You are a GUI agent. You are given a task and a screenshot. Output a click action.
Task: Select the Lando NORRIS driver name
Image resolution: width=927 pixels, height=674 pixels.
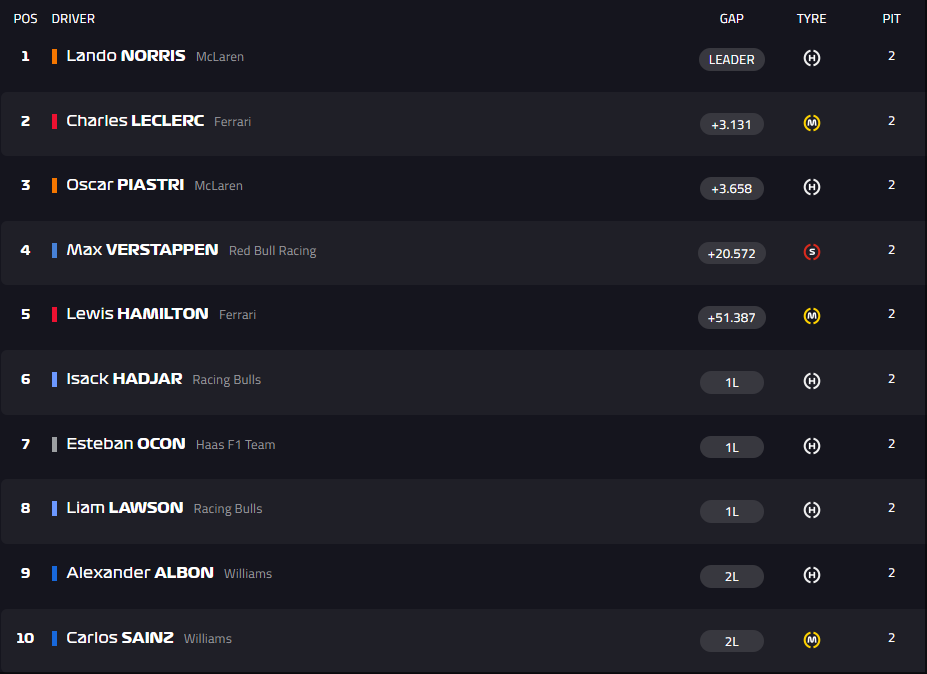pyautogui.click(x=126, y=56)
